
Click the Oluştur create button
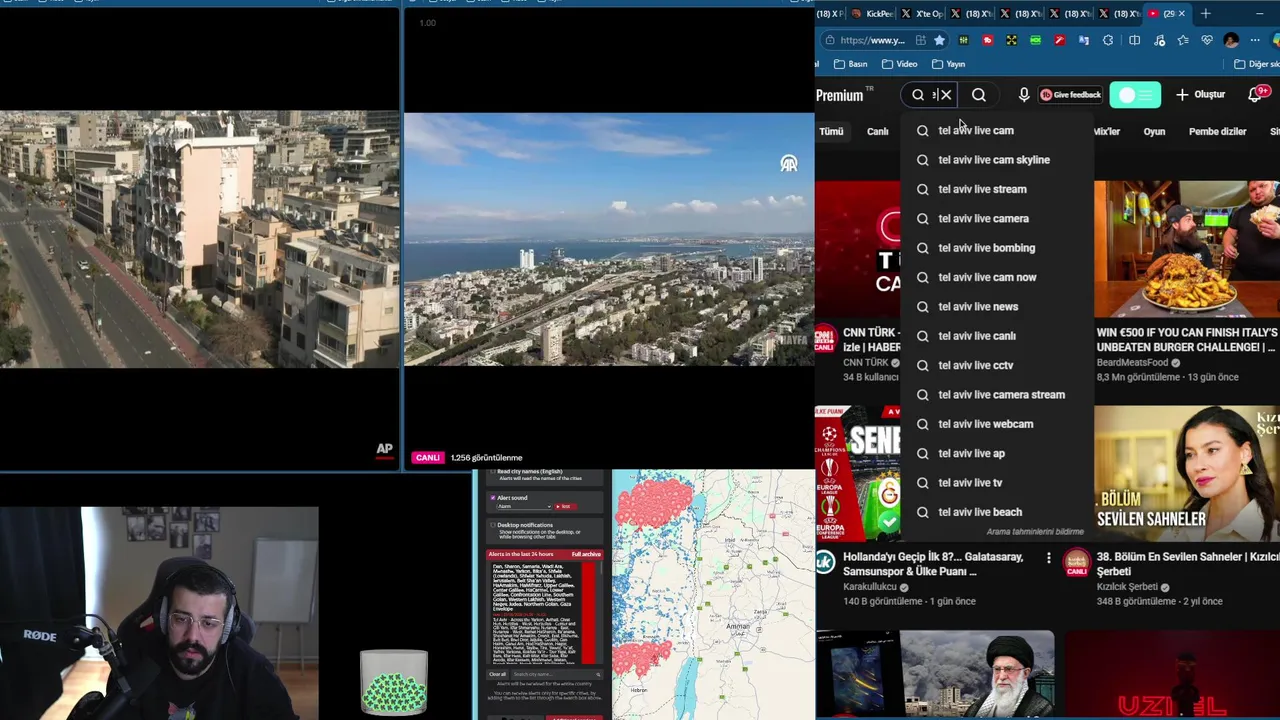click(x=1200, y=95)
